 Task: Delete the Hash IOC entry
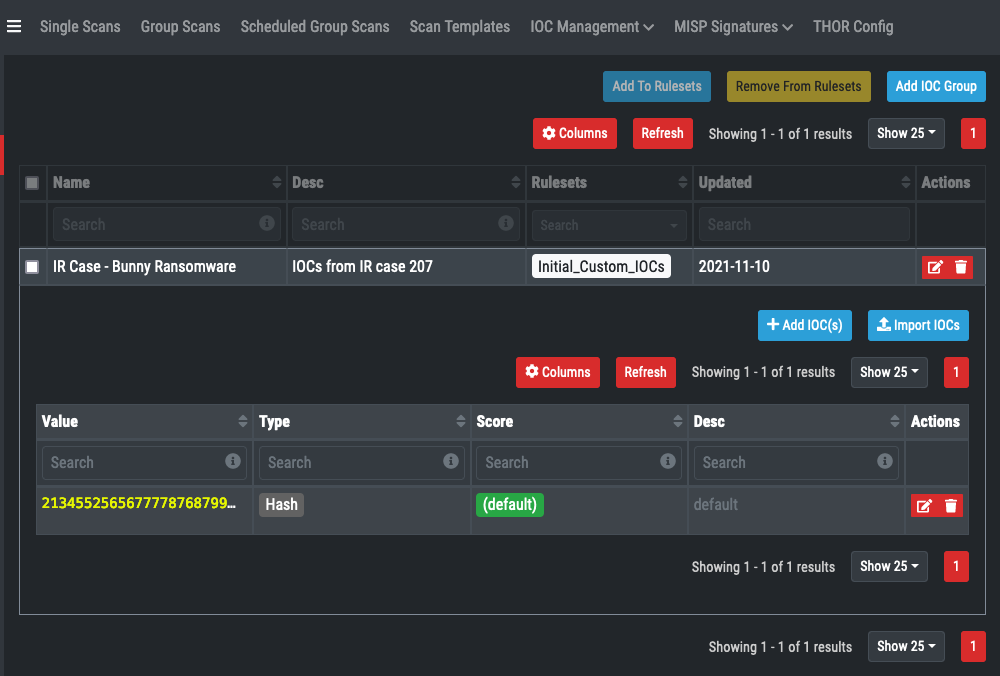pyautogui.click(x=950, y=506)
